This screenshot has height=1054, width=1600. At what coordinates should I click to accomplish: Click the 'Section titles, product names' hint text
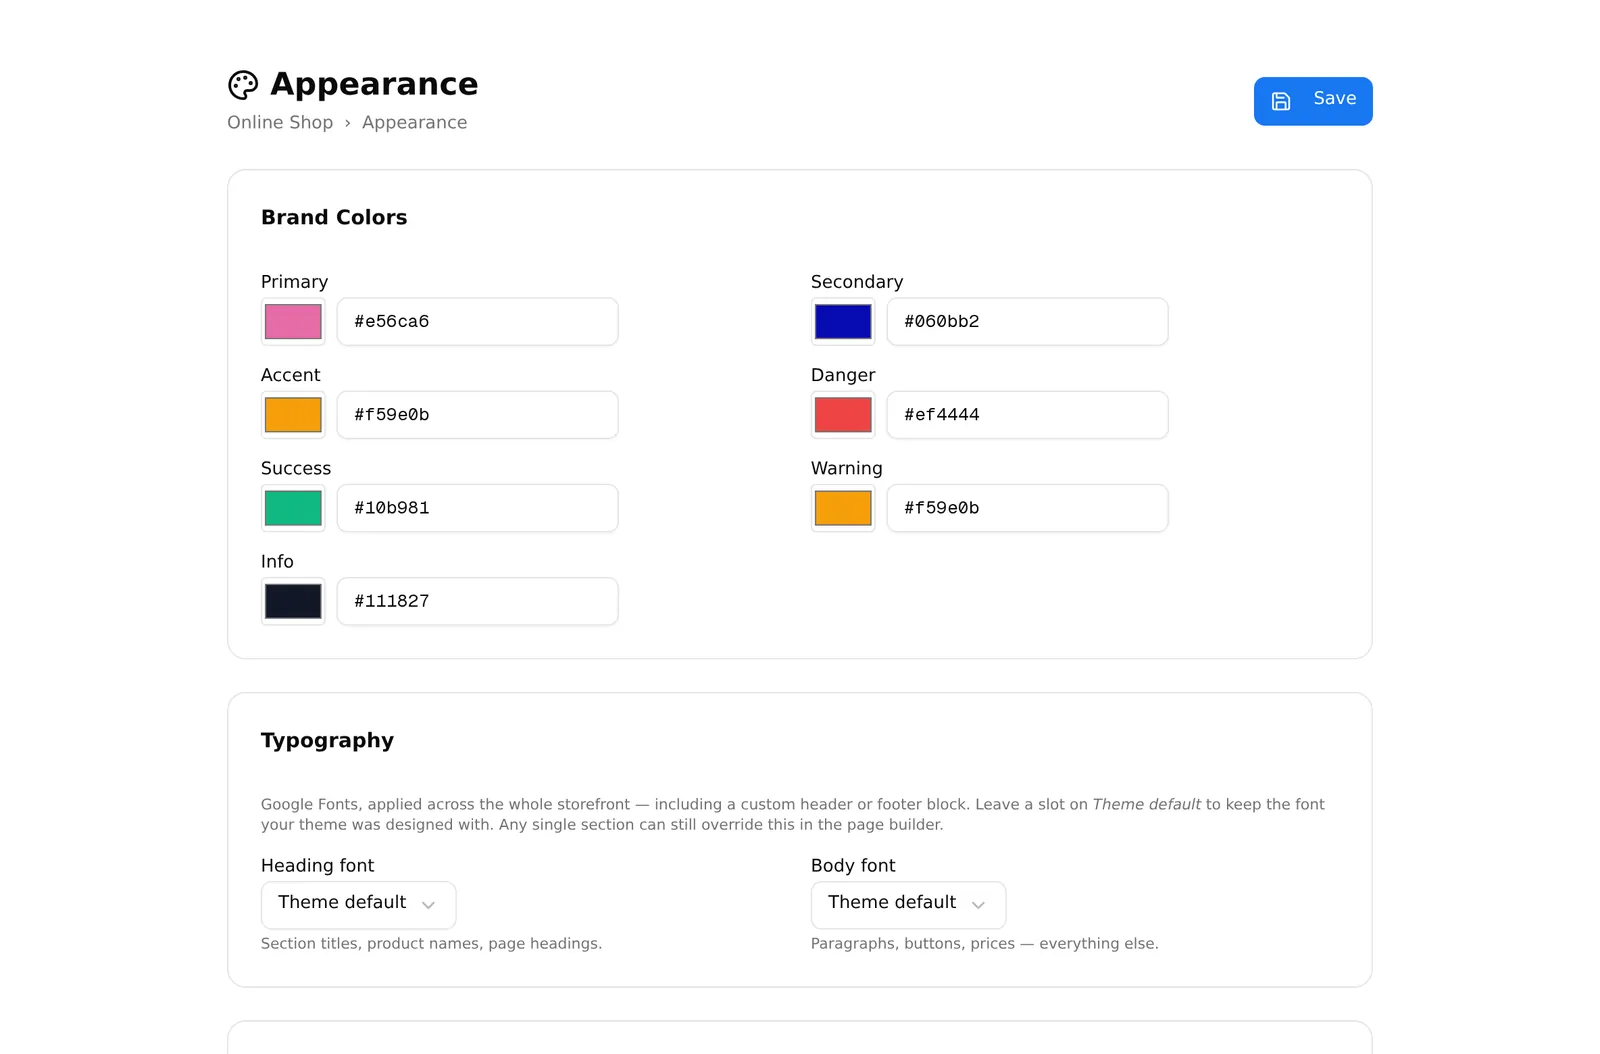(431, 943)
